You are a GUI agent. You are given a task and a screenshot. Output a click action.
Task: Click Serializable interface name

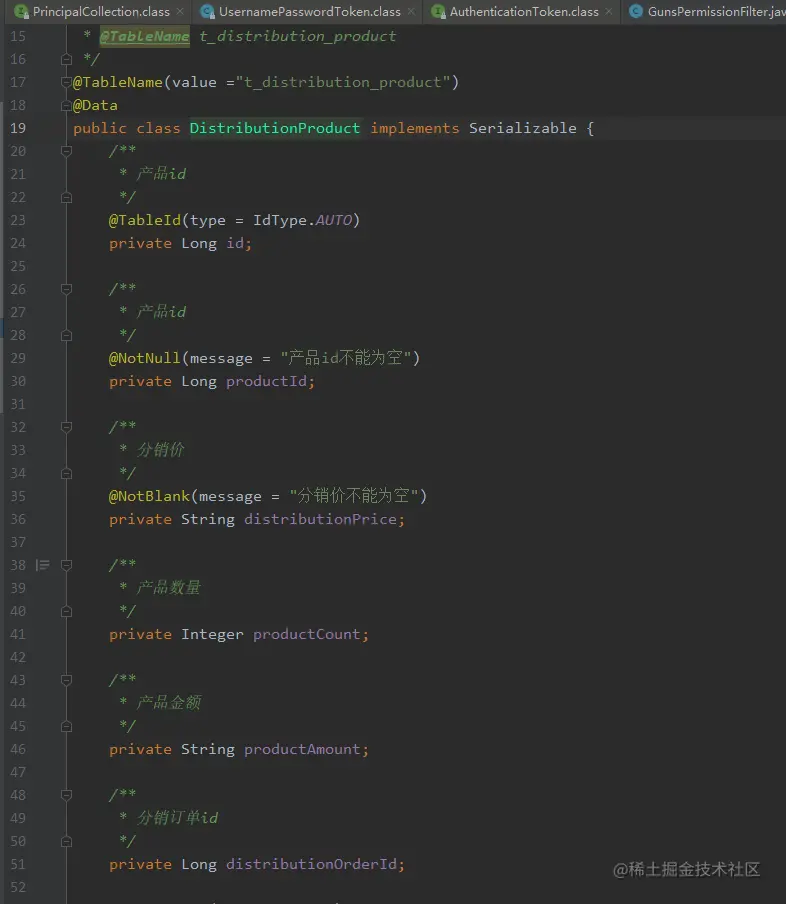pyautogui.click(x=522, y=128)
